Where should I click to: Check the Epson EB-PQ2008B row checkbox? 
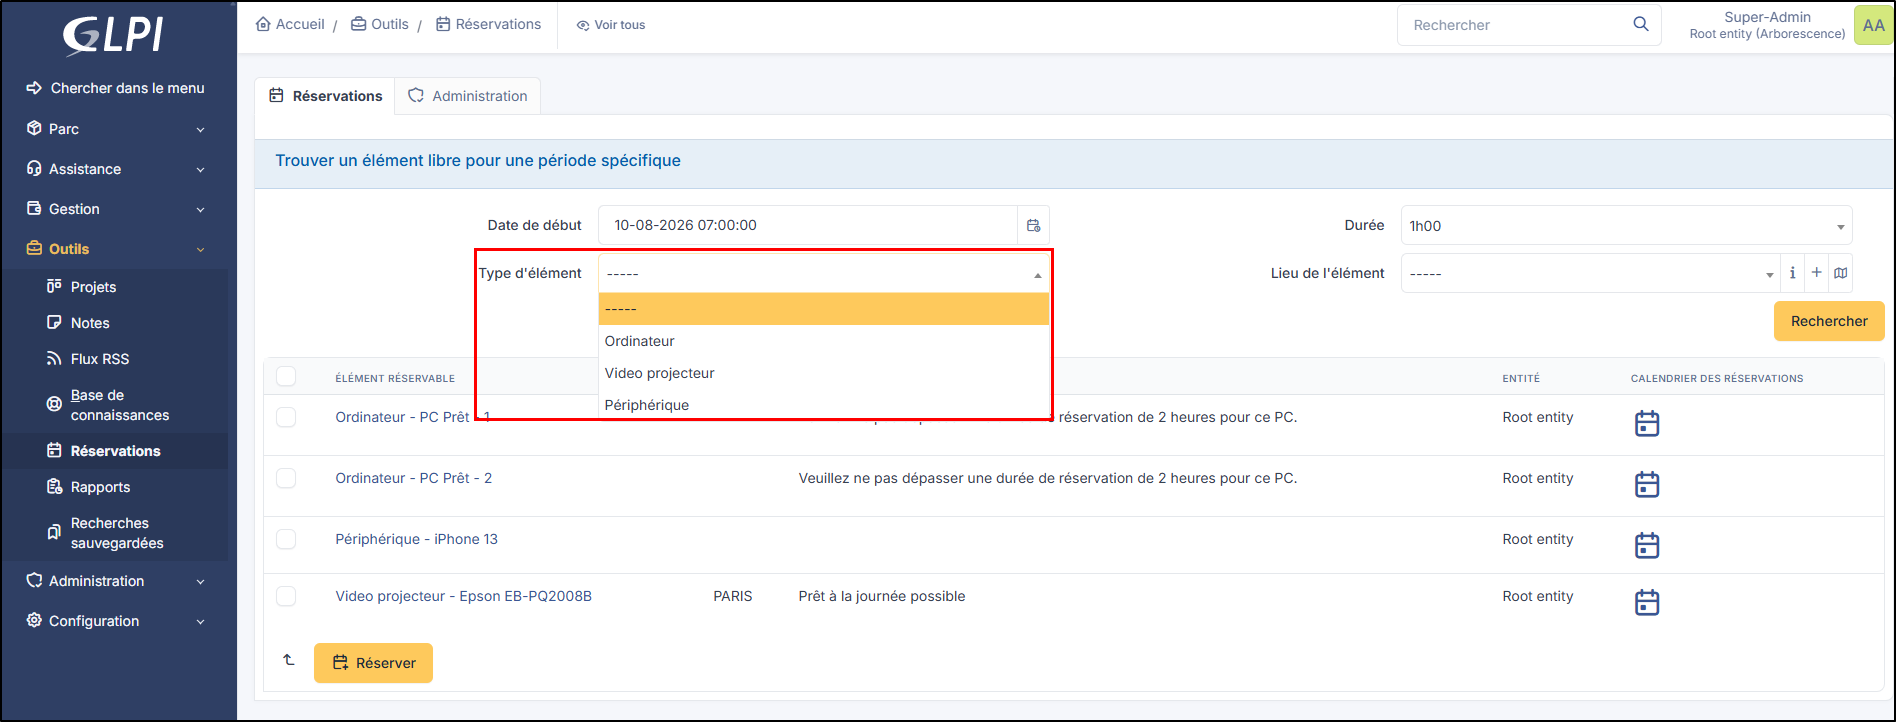click(x=286, y=596)
